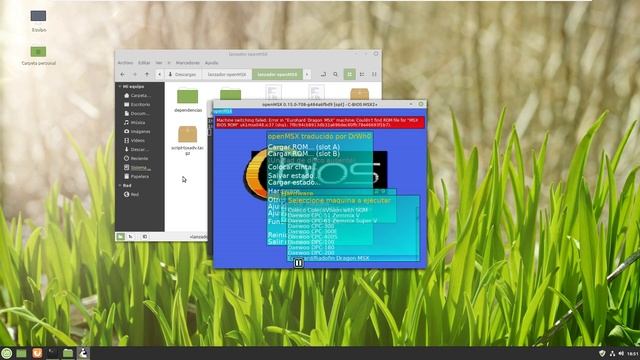
Task: Select Descargas breadcrumb in path bar
Action: point(182,74)
